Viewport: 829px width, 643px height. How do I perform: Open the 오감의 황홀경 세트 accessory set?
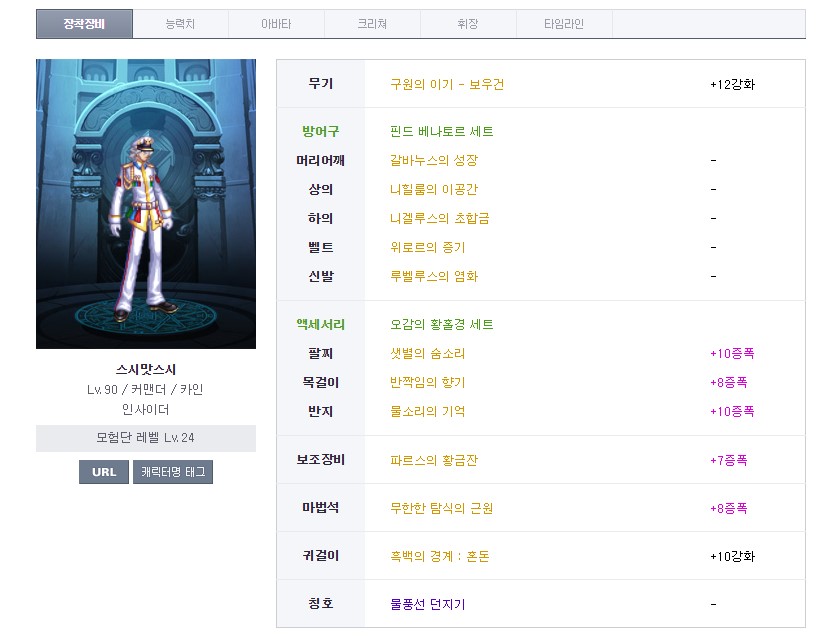click(x=442, y=325)
